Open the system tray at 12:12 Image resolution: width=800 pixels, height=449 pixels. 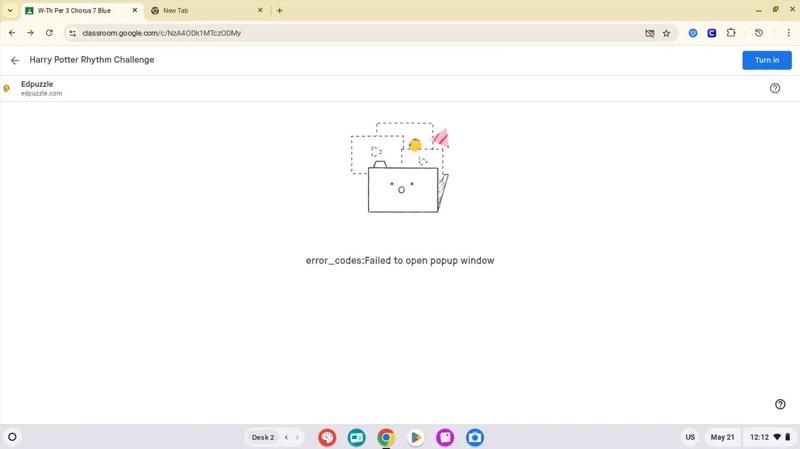click(770, 437)
